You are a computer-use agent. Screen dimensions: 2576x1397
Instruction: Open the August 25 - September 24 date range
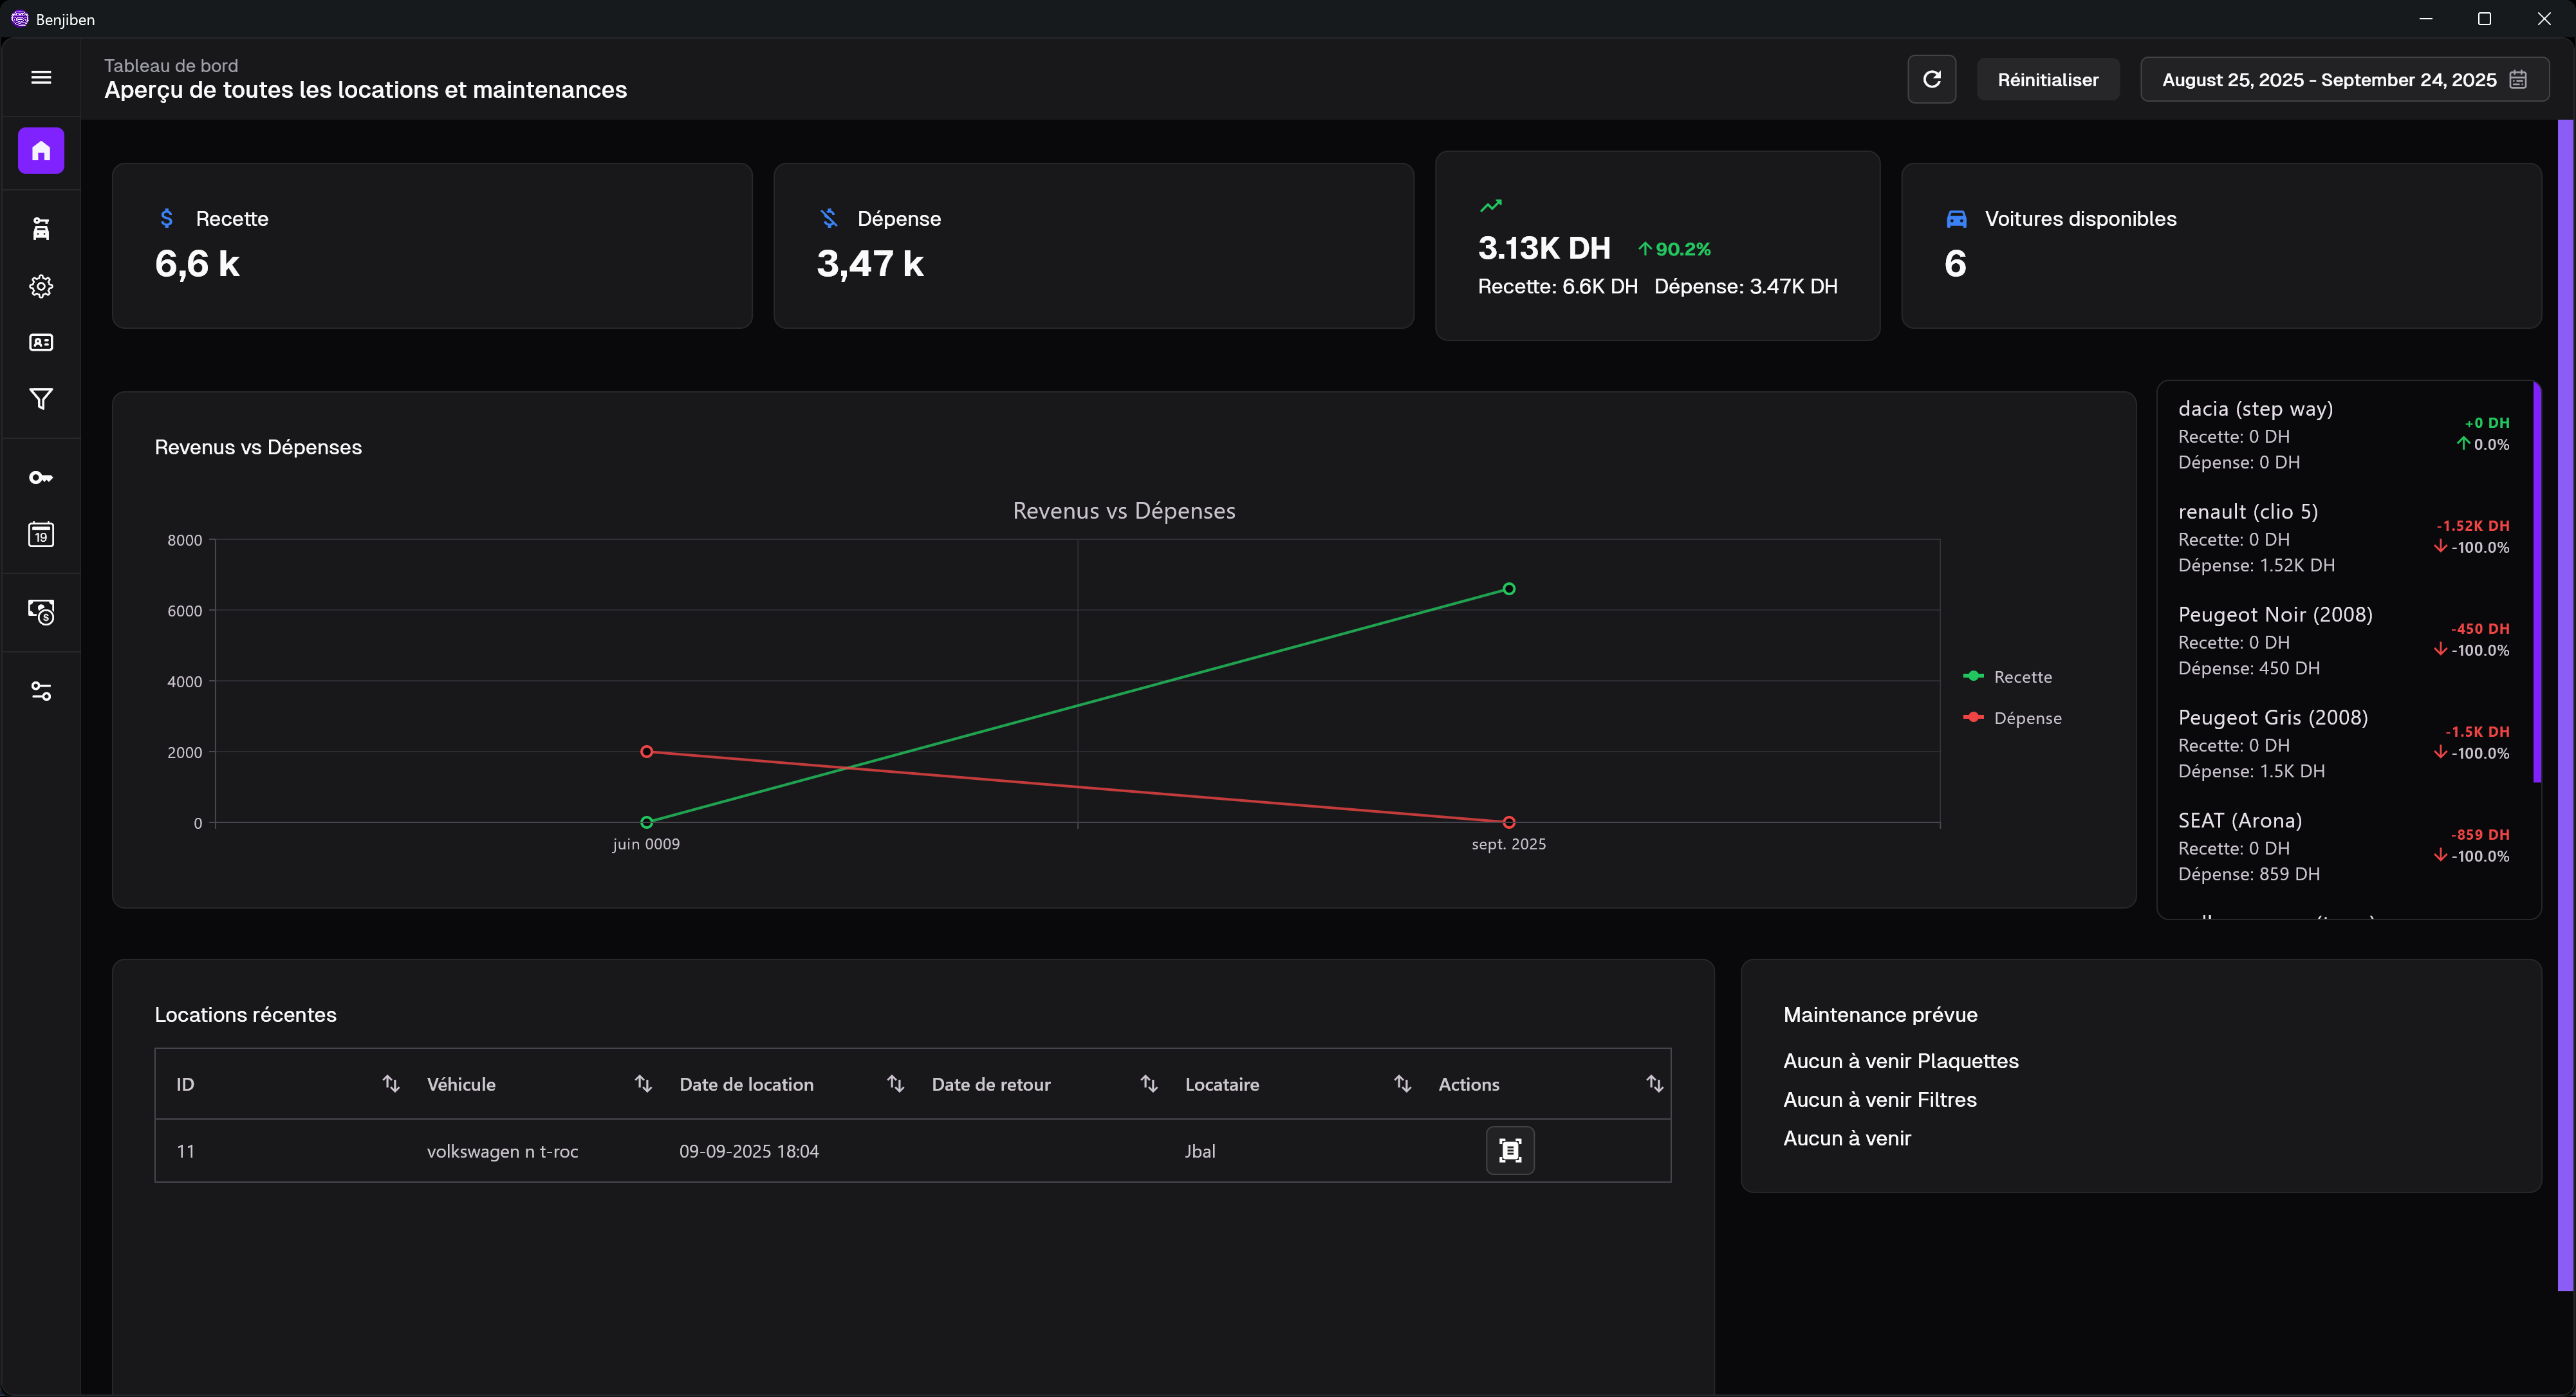2325,79
